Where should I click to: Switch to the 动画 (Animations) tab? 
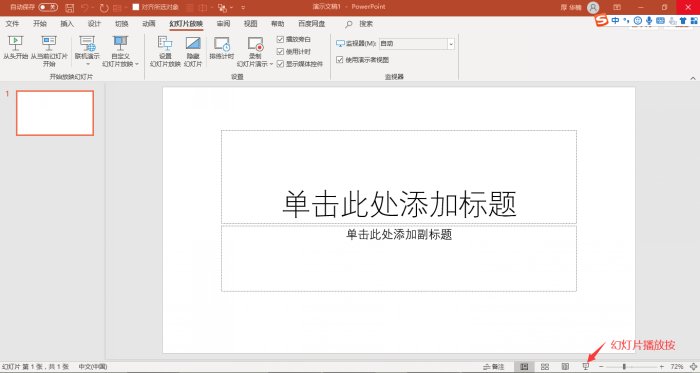(149, 24)
